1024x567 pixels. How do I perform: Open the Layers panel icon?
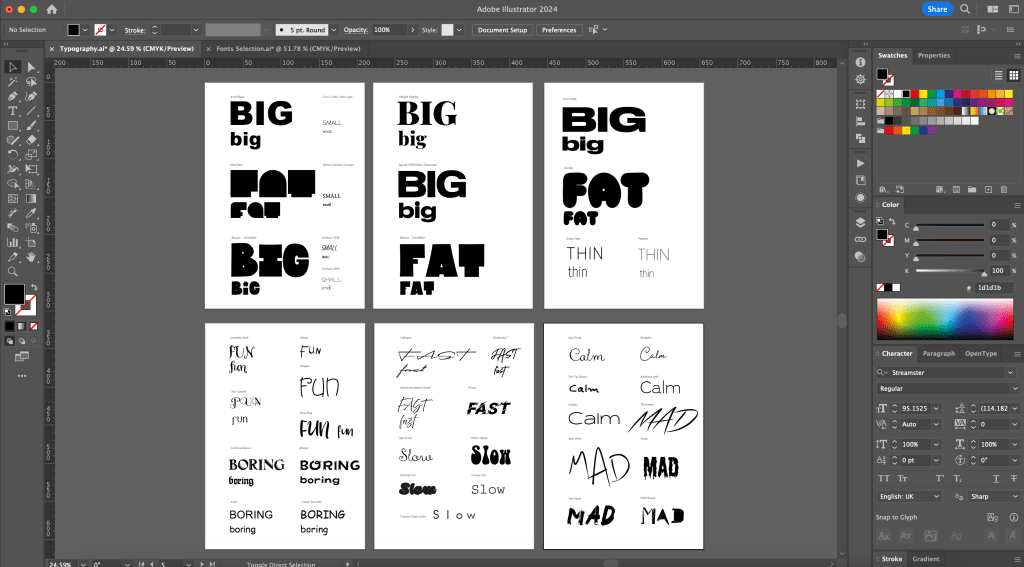(x=860, y=222)
